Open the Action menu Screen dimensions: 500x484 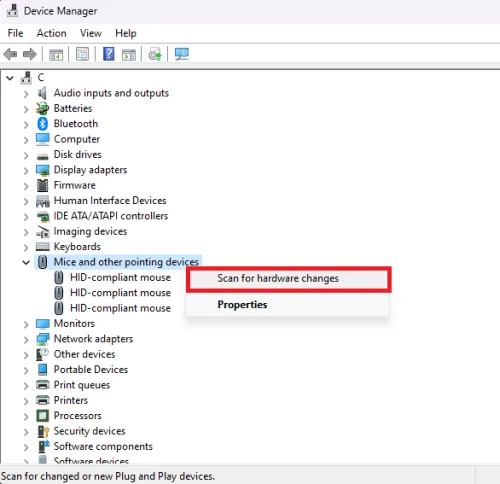(x=52, y=33)
